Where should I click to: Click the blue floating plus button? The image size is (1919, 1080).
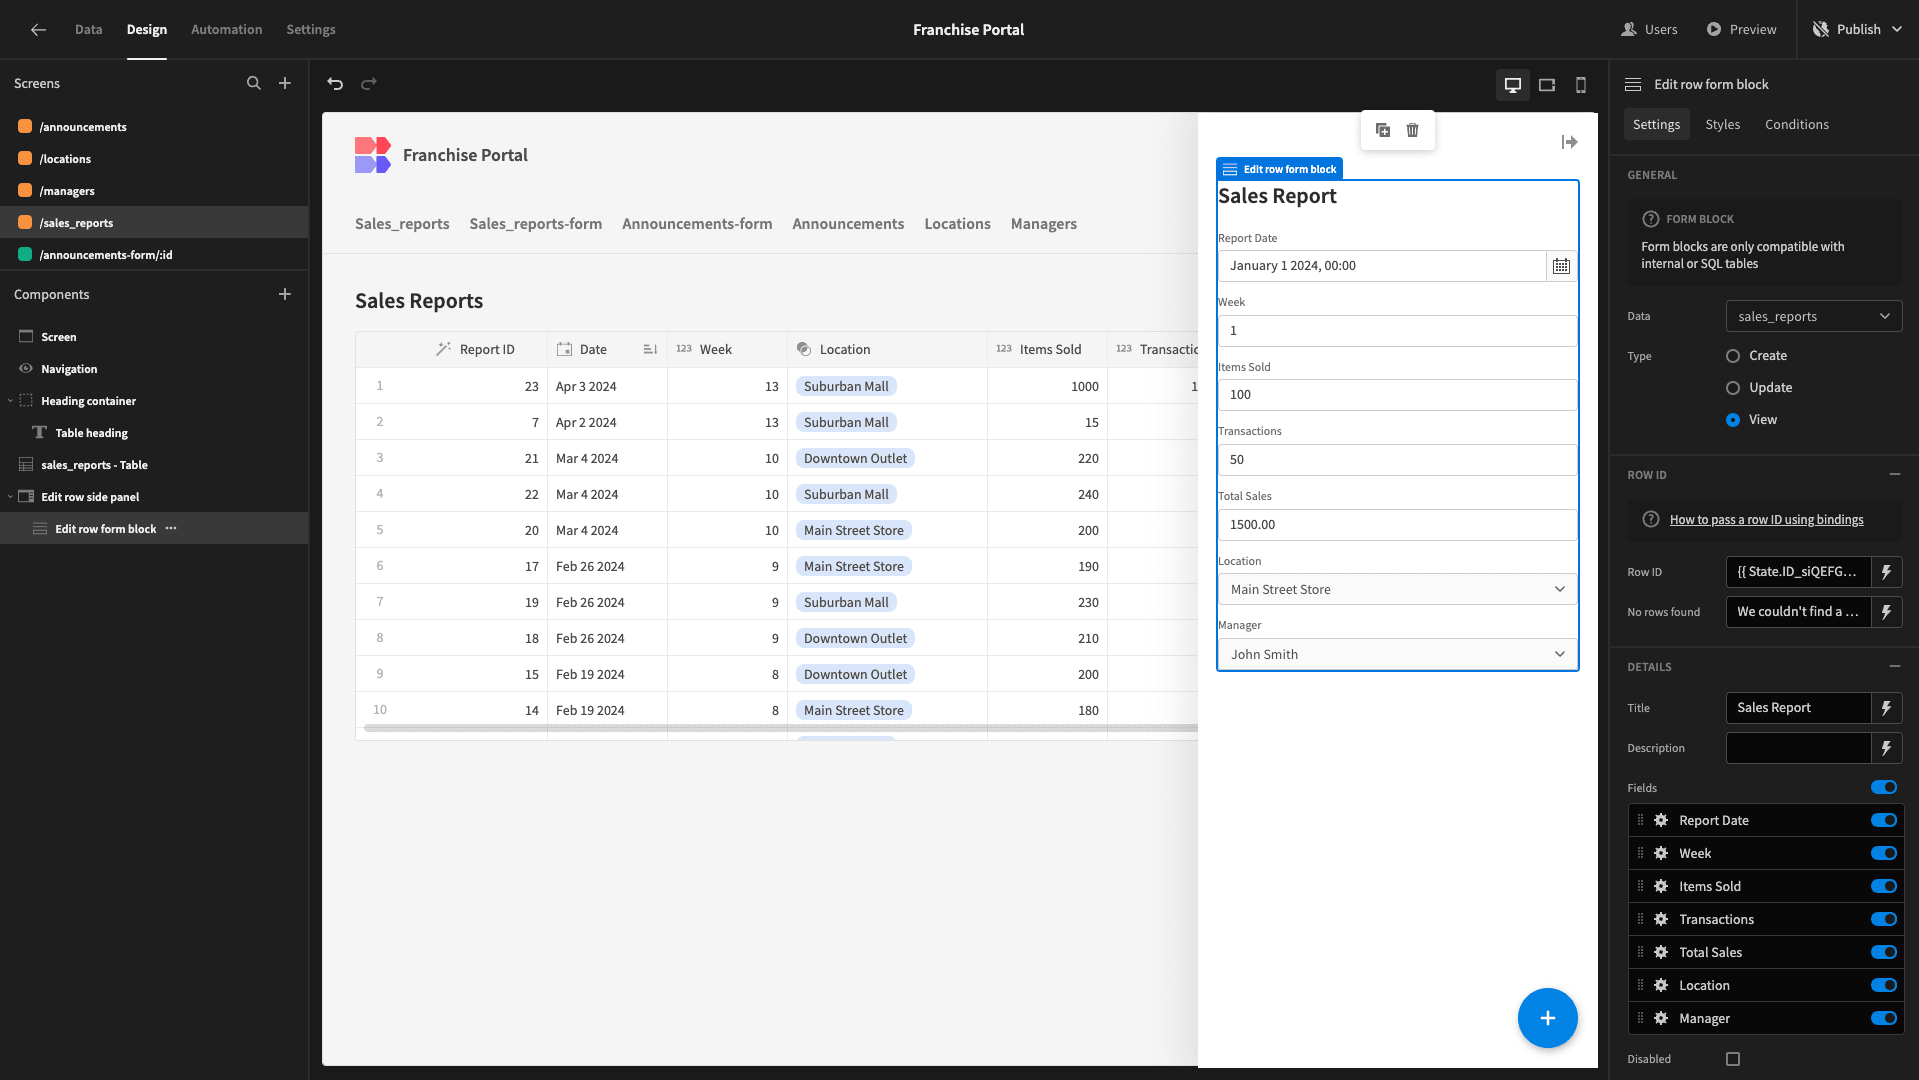(x=1547, y=1018)
